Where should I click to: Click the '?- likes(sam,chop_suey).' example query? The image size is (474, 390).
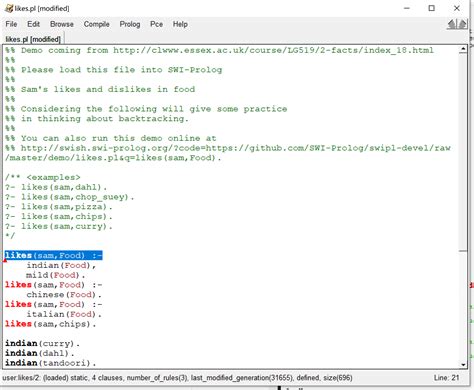click(69, 197)
